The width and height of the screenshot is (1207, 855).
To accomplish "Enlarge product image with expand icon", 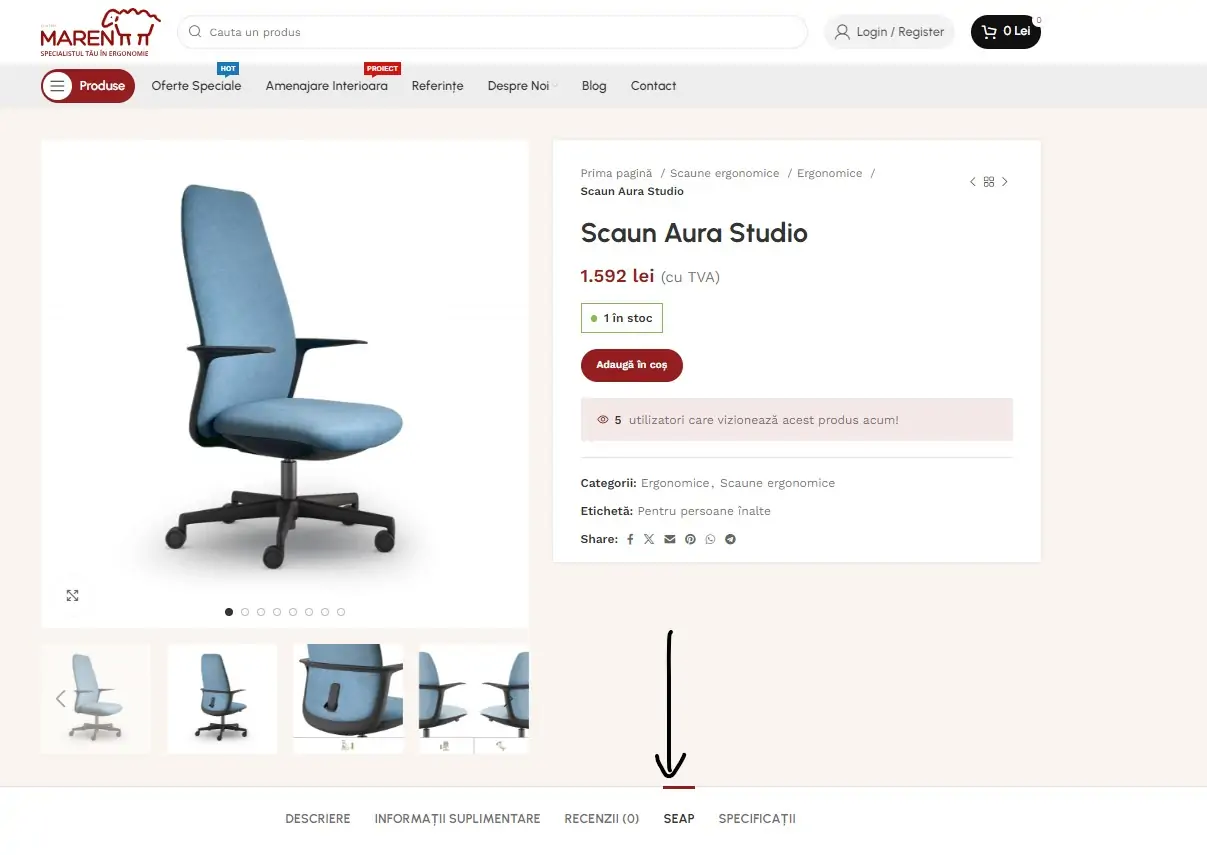I will tap(72, 595).
